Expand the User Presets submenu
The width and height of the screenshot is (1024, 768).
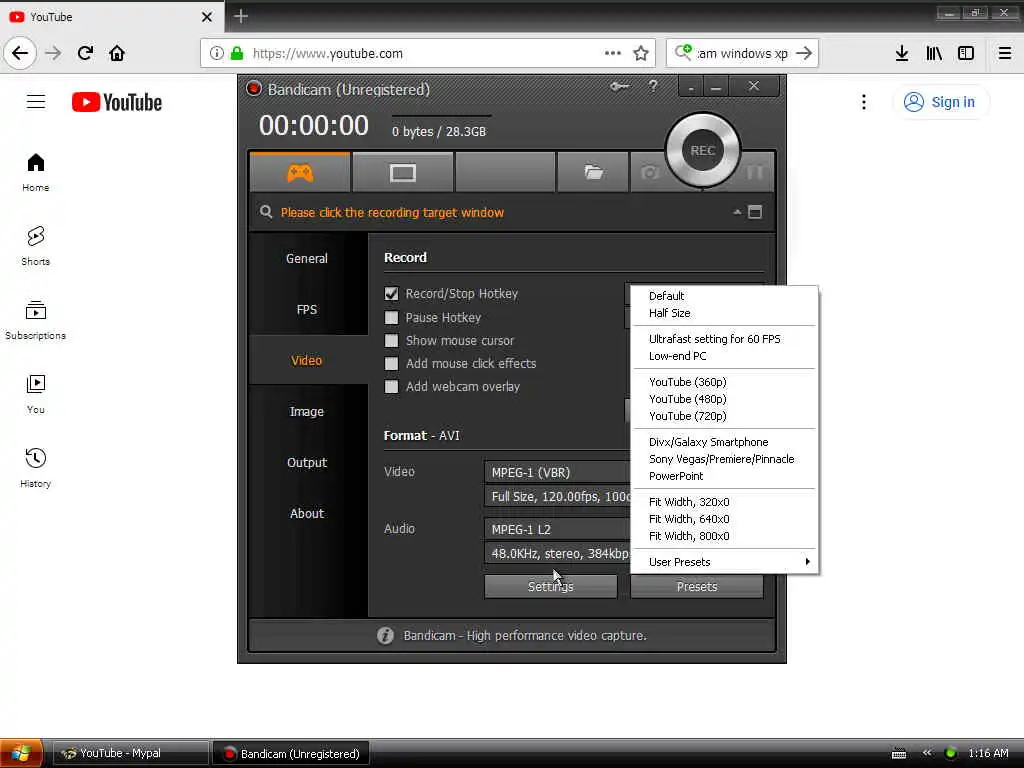tap(724, 562)
